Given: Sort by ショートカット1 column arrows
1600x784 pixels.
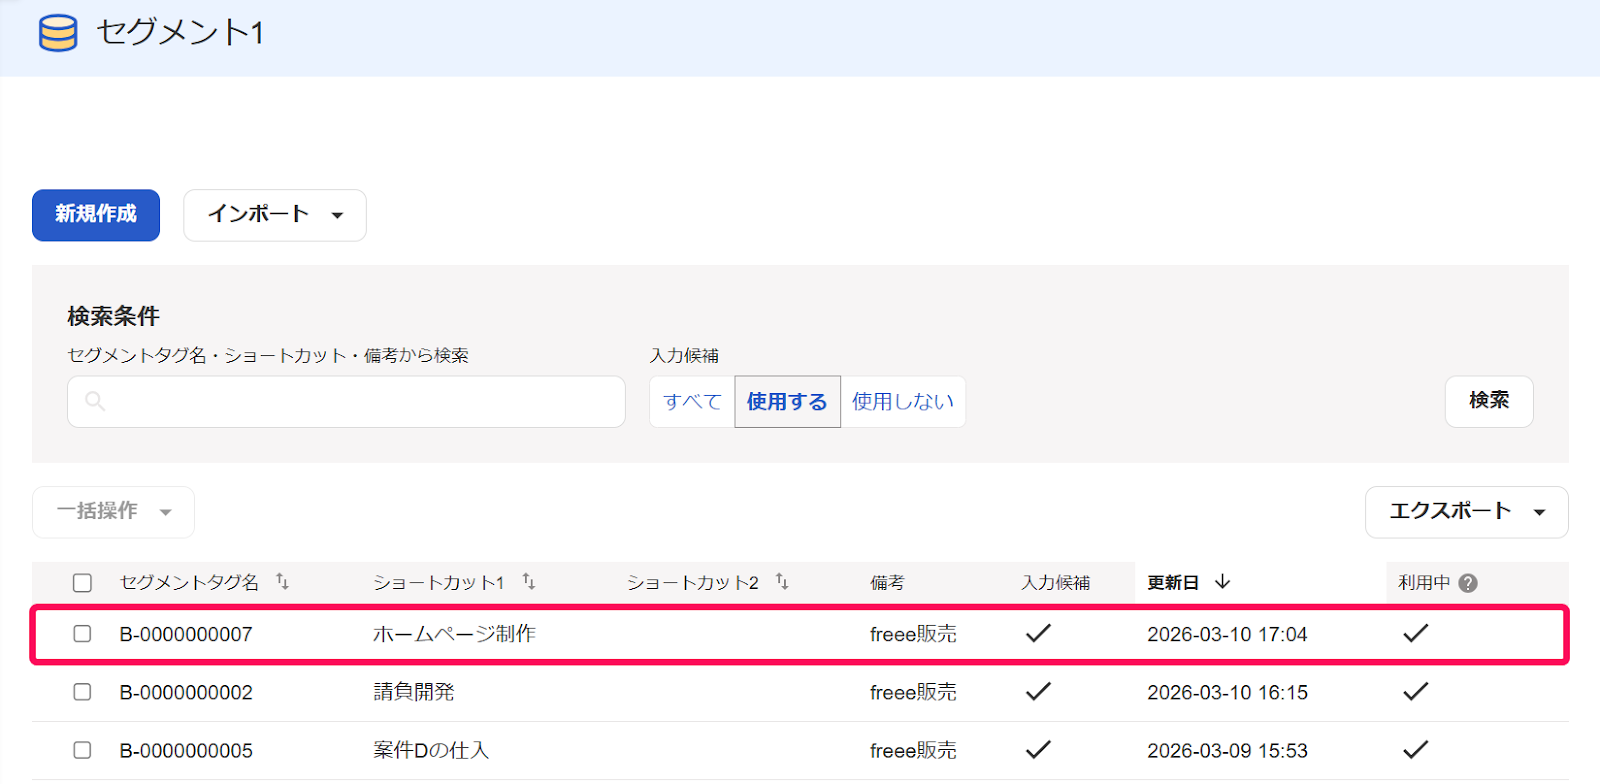Looking at the screenshot, I should (x=529, y=582).
